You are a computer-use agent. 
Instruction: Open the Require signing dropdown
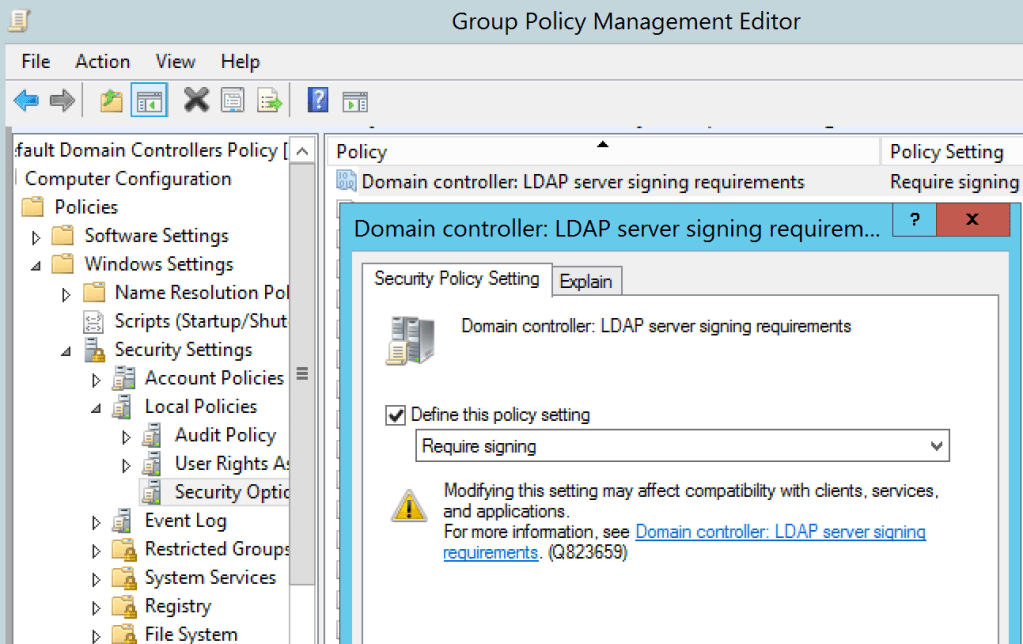click(x=936, y=446)
